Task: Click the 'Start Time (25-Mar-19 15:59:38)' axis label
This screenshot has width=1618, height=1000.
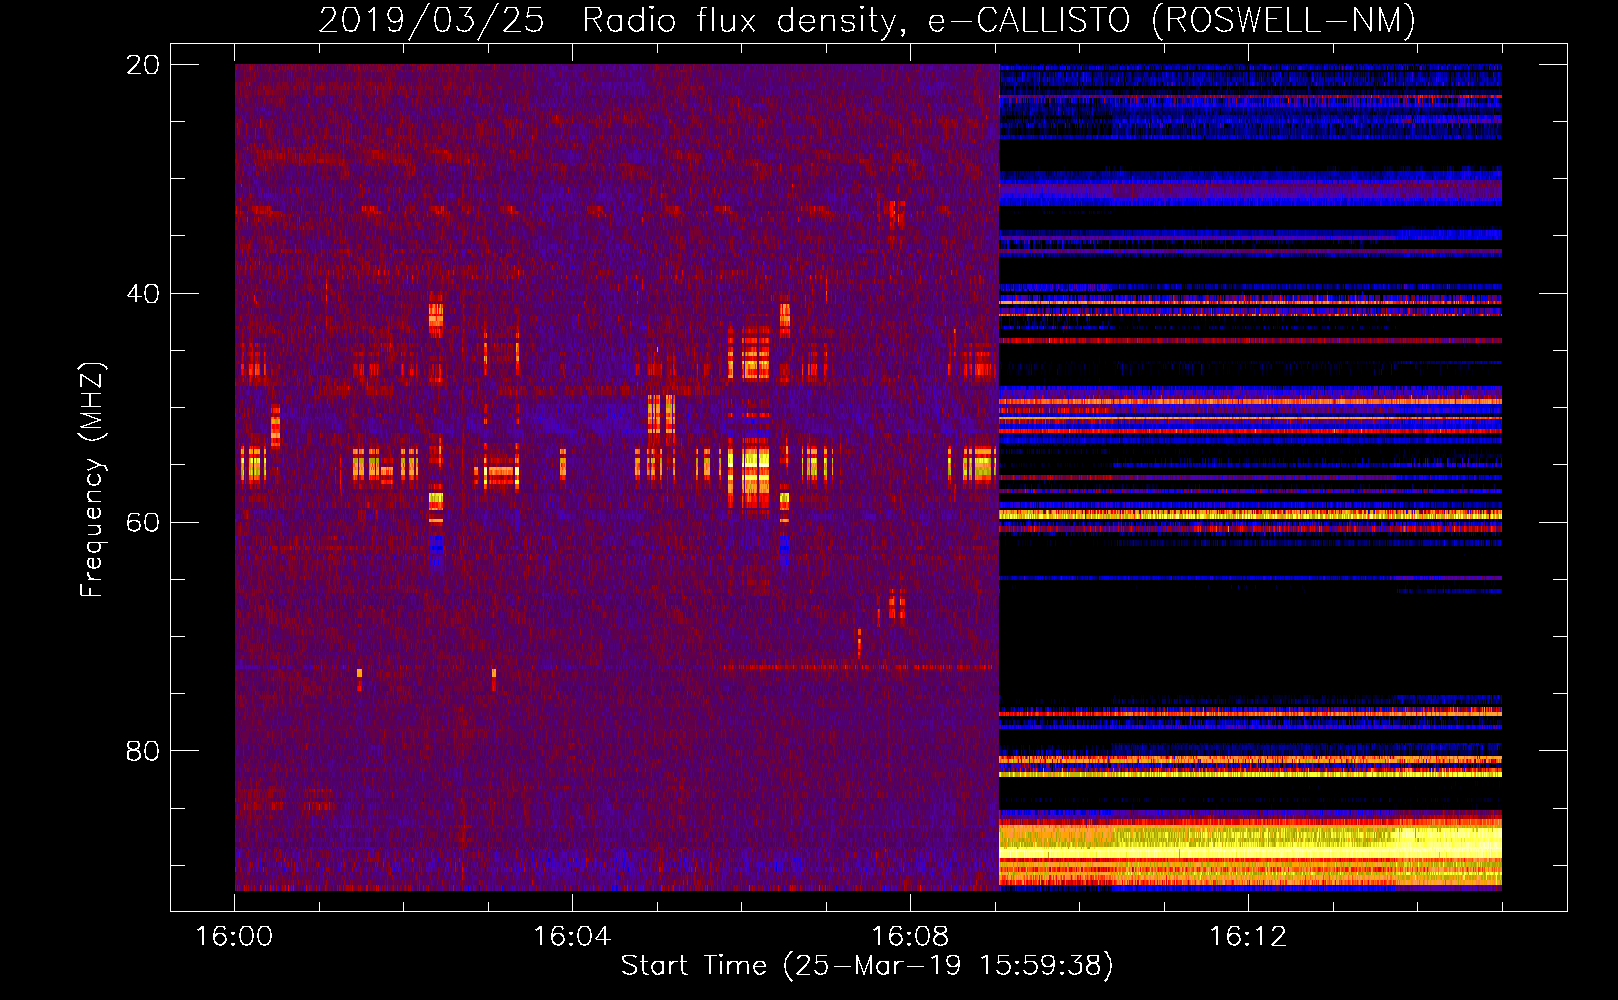Action: pos(867,966)
